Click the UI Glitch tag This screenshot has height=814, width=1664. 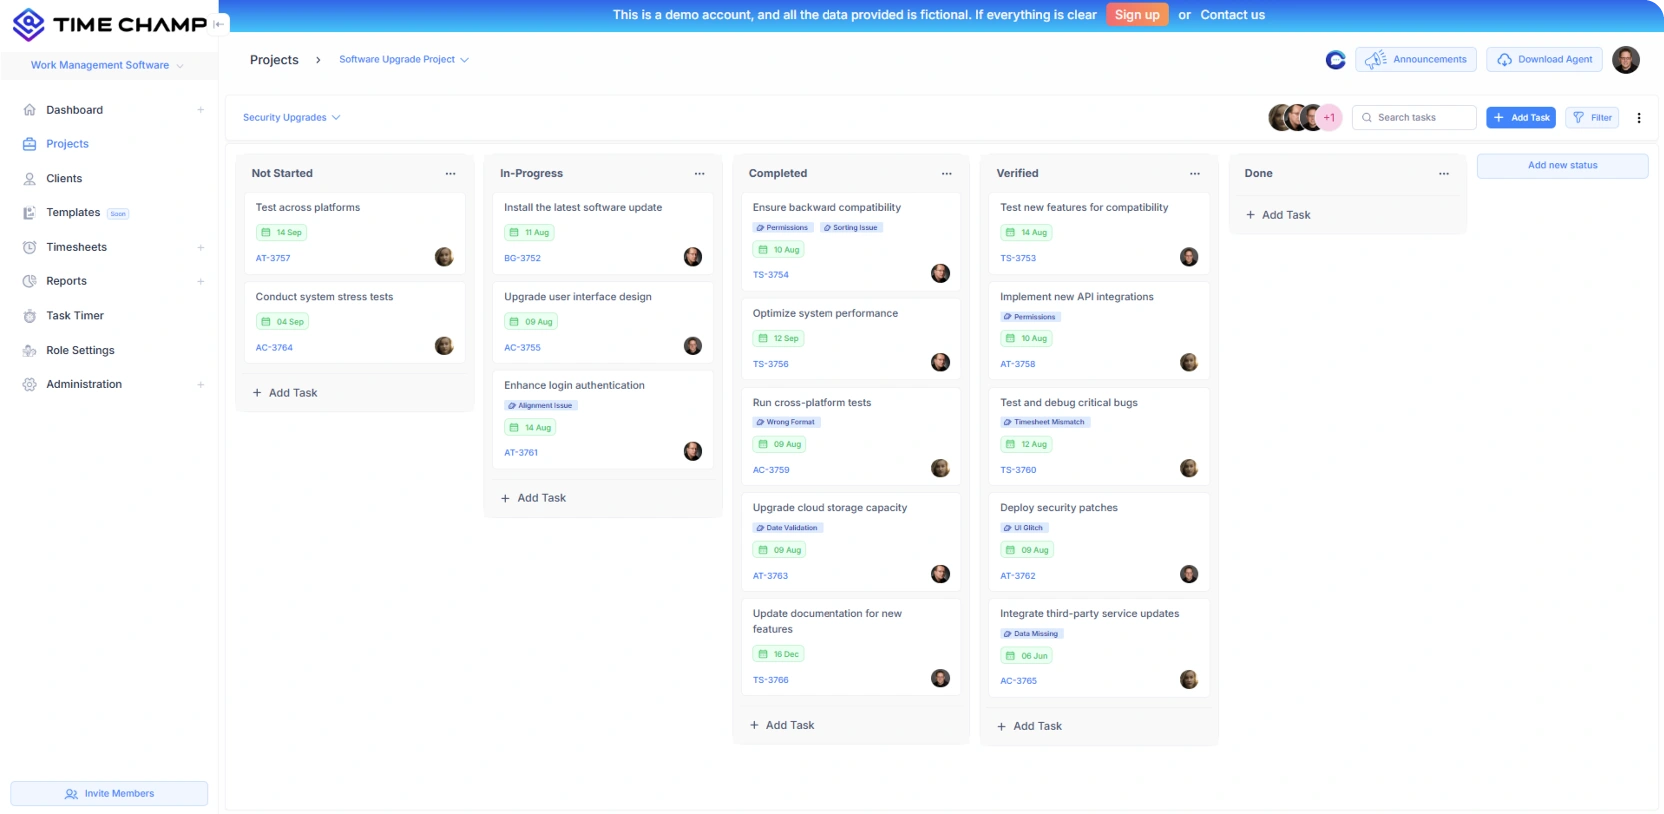pyautogui.click(x=1024, y=528)
